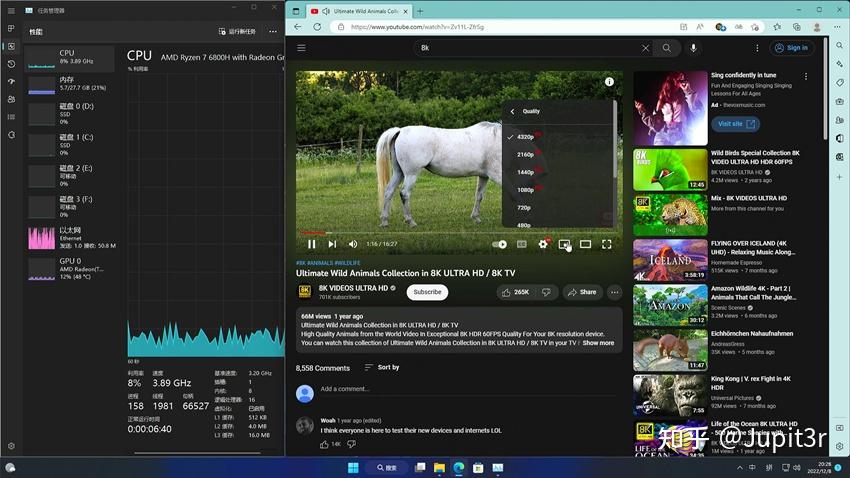Close the Ultimate Wild Animals tab

(404, 11)
